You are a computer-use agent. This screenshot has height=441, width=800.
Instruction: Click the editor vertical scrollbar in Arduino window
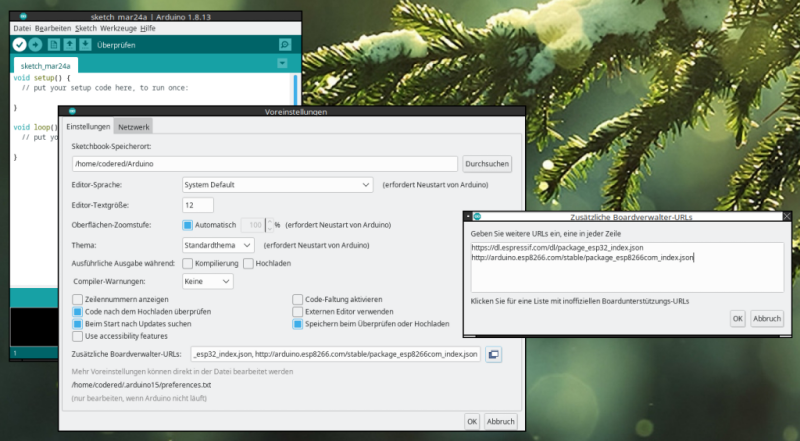coord(295,89)
